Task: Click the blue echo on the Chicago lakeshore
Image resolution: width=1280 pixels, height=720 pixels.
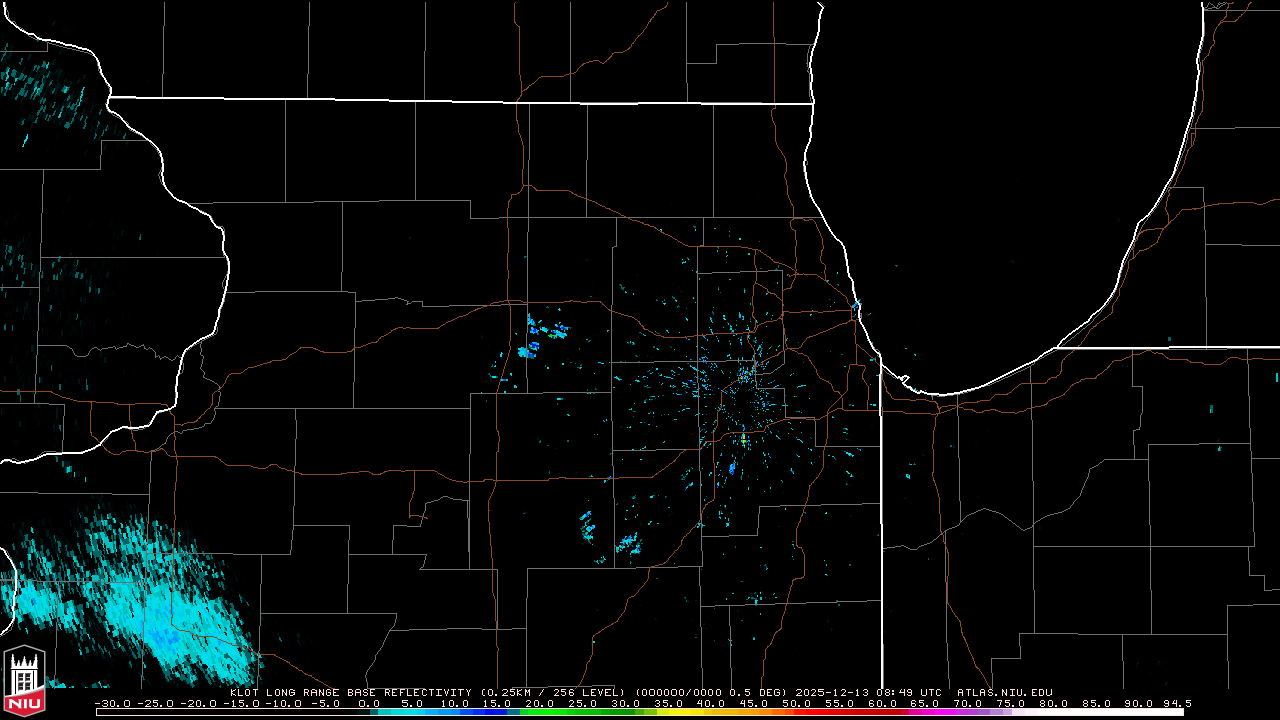Action: pyautogui.click(x=856, y=304)
